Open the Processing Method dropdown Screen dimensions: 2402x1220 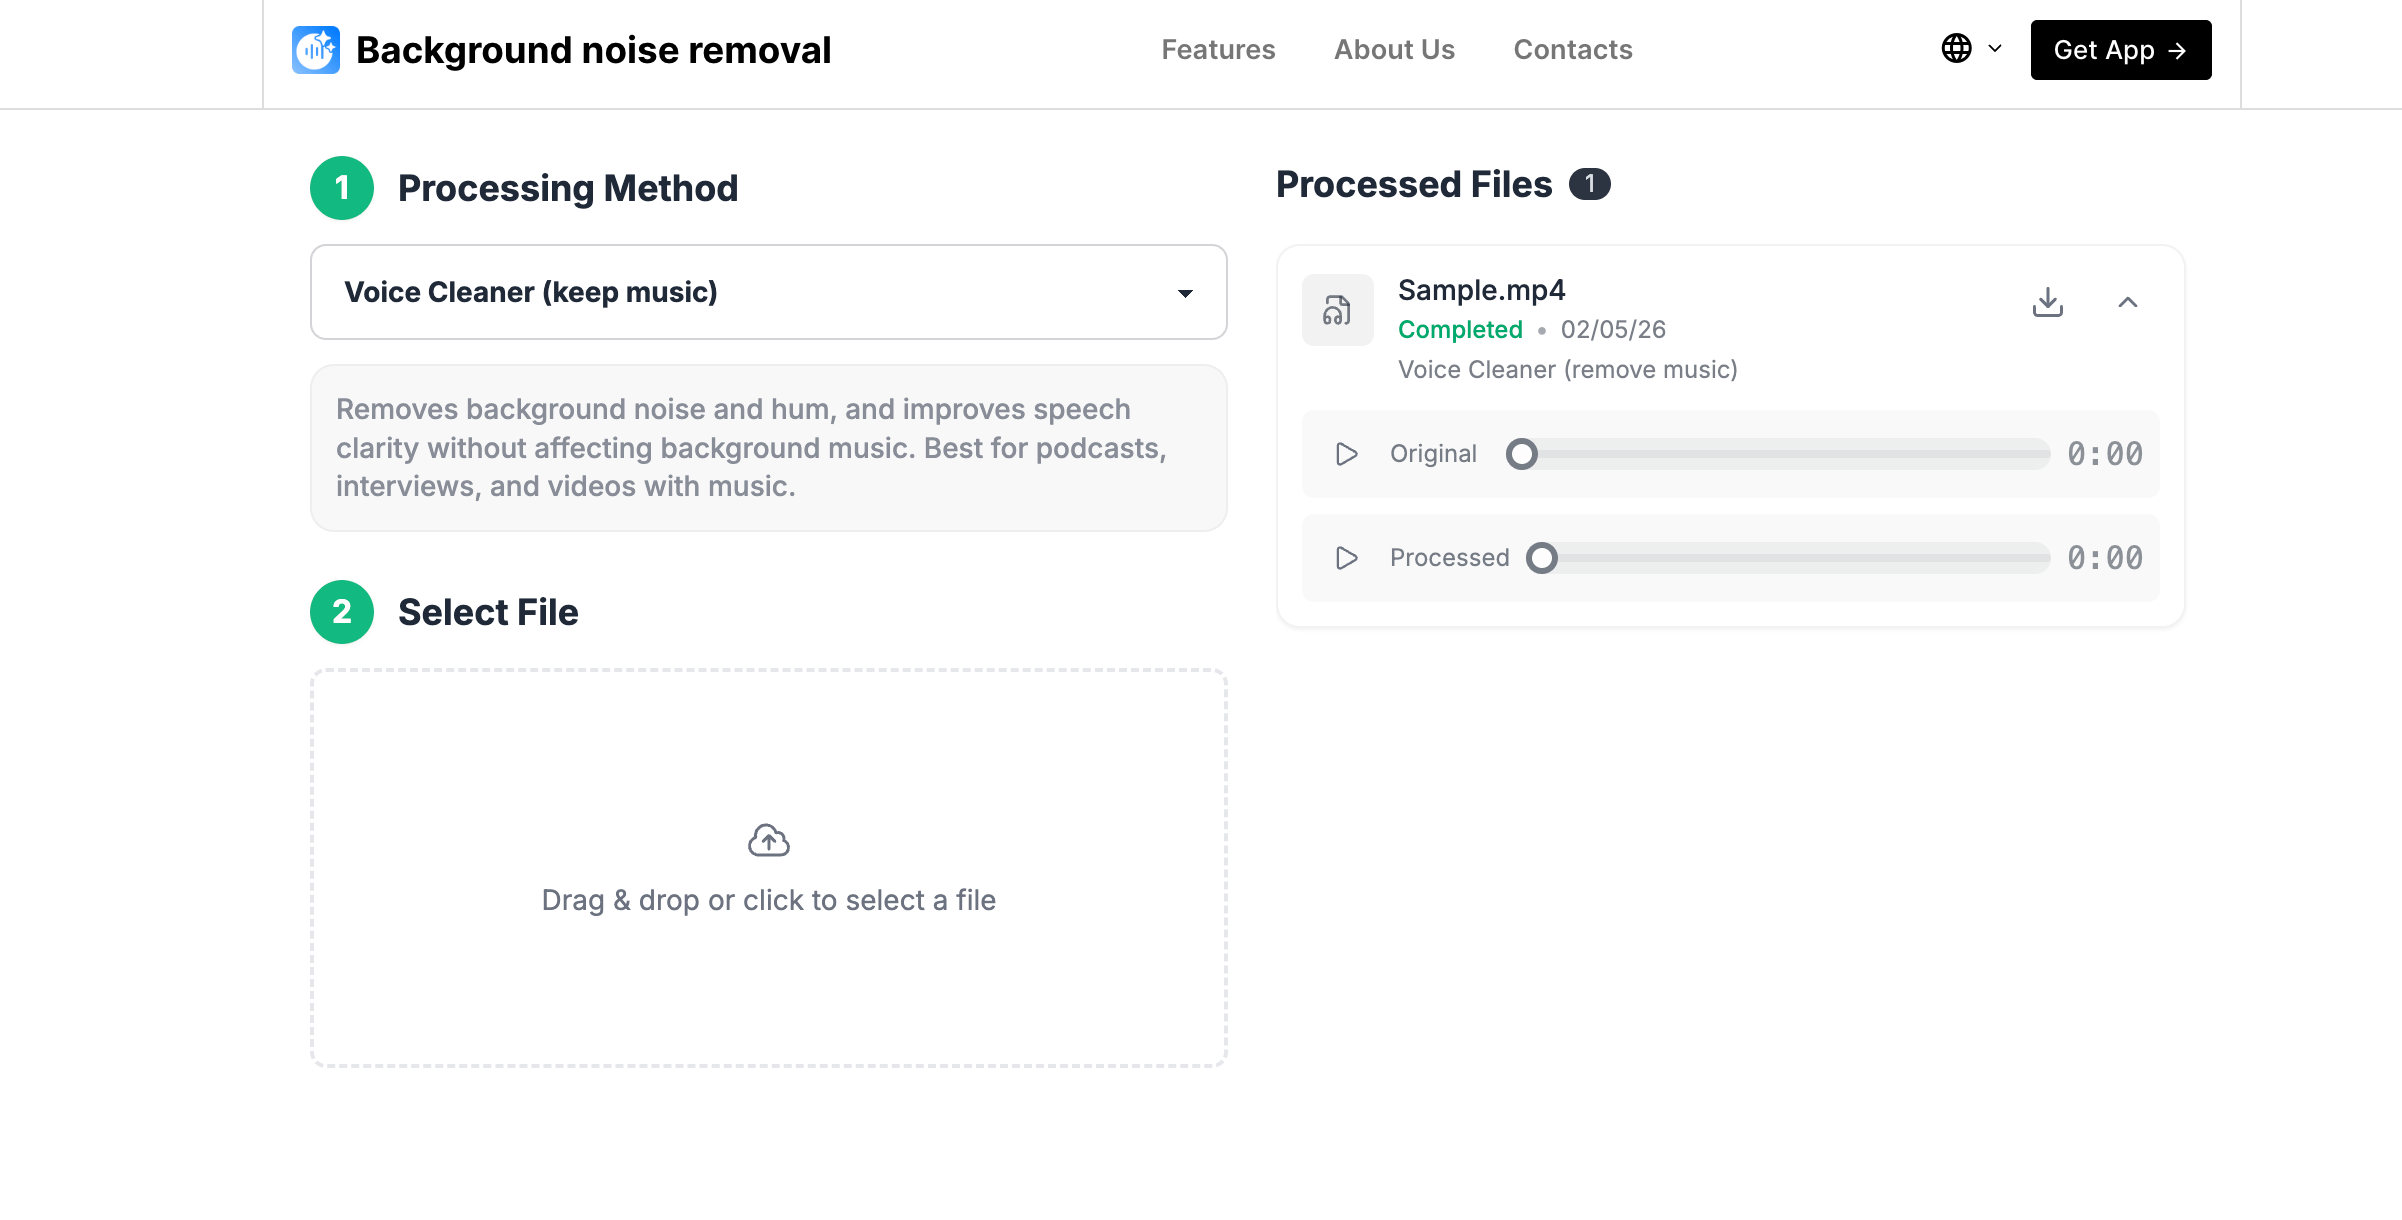(768, 292)
